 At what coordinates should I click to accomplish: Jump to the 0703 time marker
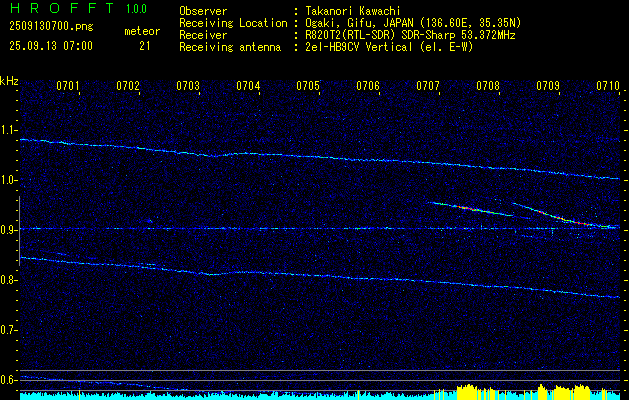(x=188, y=86)
